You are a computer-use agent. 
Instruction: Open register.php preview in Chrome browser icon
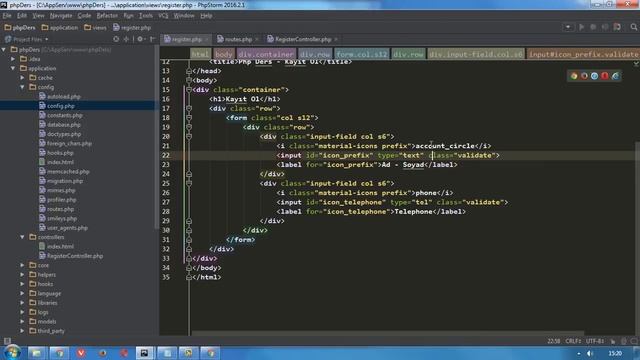574,76
